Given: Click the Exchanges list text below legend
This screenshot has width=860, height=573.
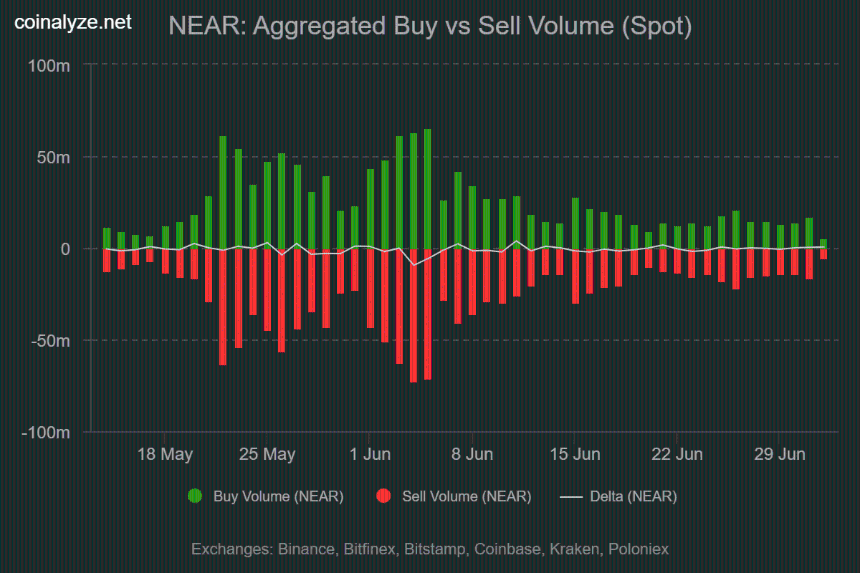Looking at the screenshot, I should pos(430,549).
